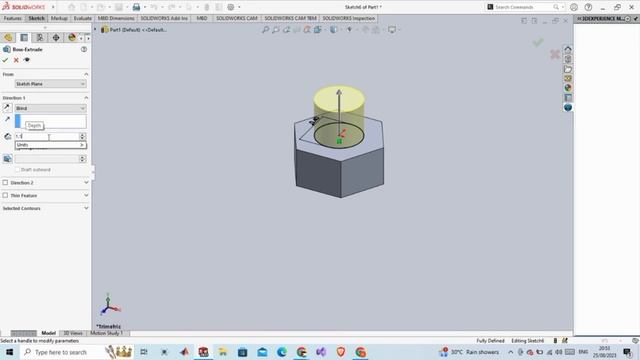Viewport: 640px width, 360px height.
Task: Open Microsoft Edge from the taskbar
Action: pyautogui.click(x=282, y=352)
